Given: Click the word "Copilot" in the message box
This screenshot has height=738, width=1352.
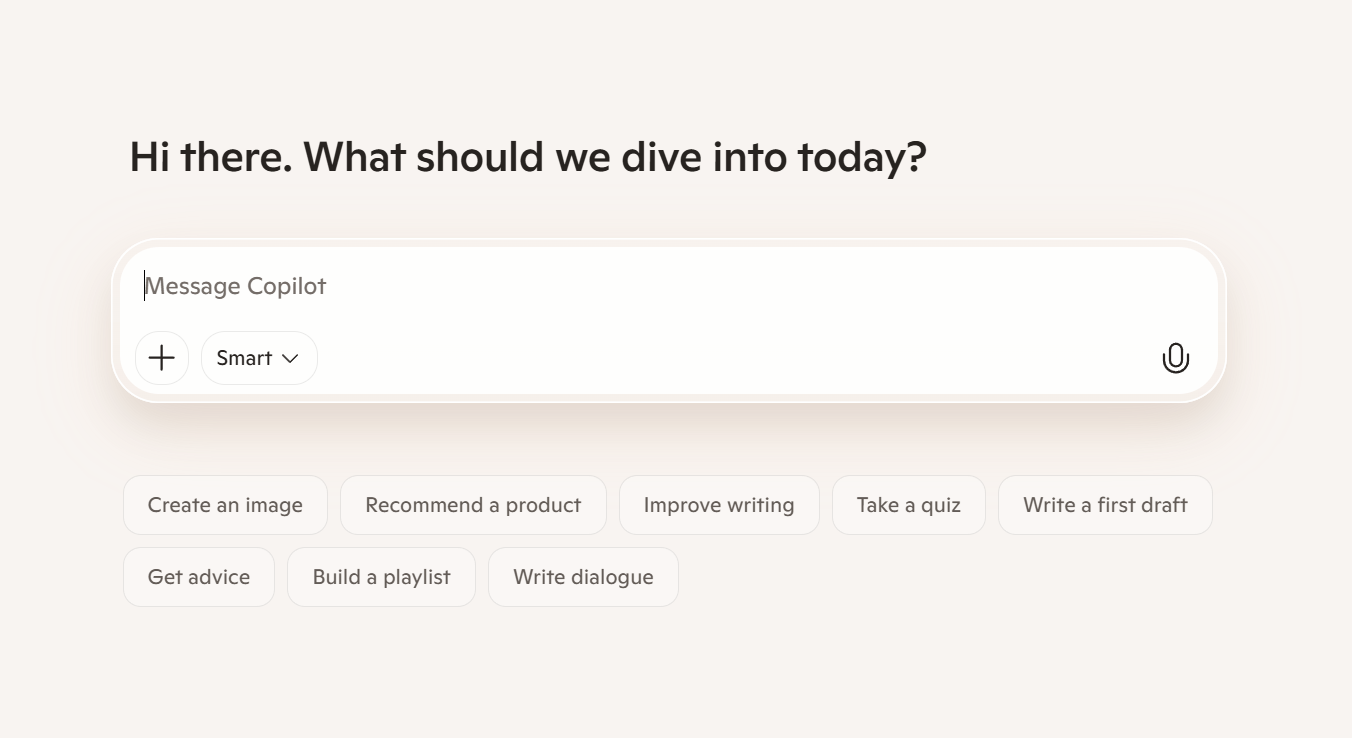Looking at the screenshot, I should [287, 287].
